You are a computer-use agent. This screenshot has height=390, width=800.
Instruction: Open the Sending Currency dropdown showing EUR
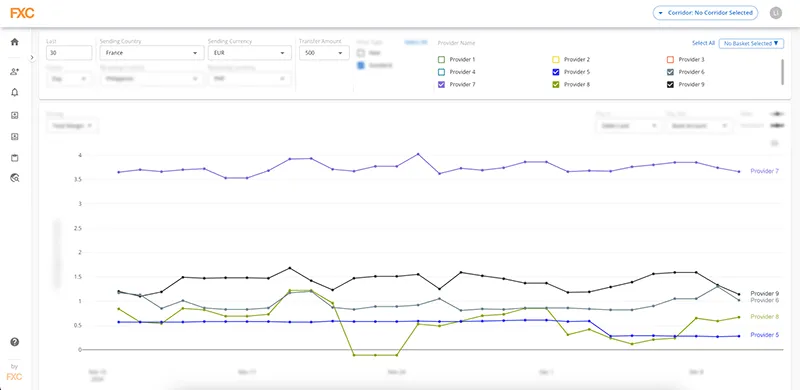click(249, 53)
